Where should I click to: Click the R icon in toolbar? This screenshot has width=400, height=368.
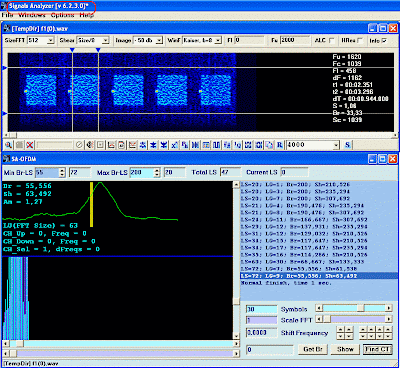click(x=279, y=145)
